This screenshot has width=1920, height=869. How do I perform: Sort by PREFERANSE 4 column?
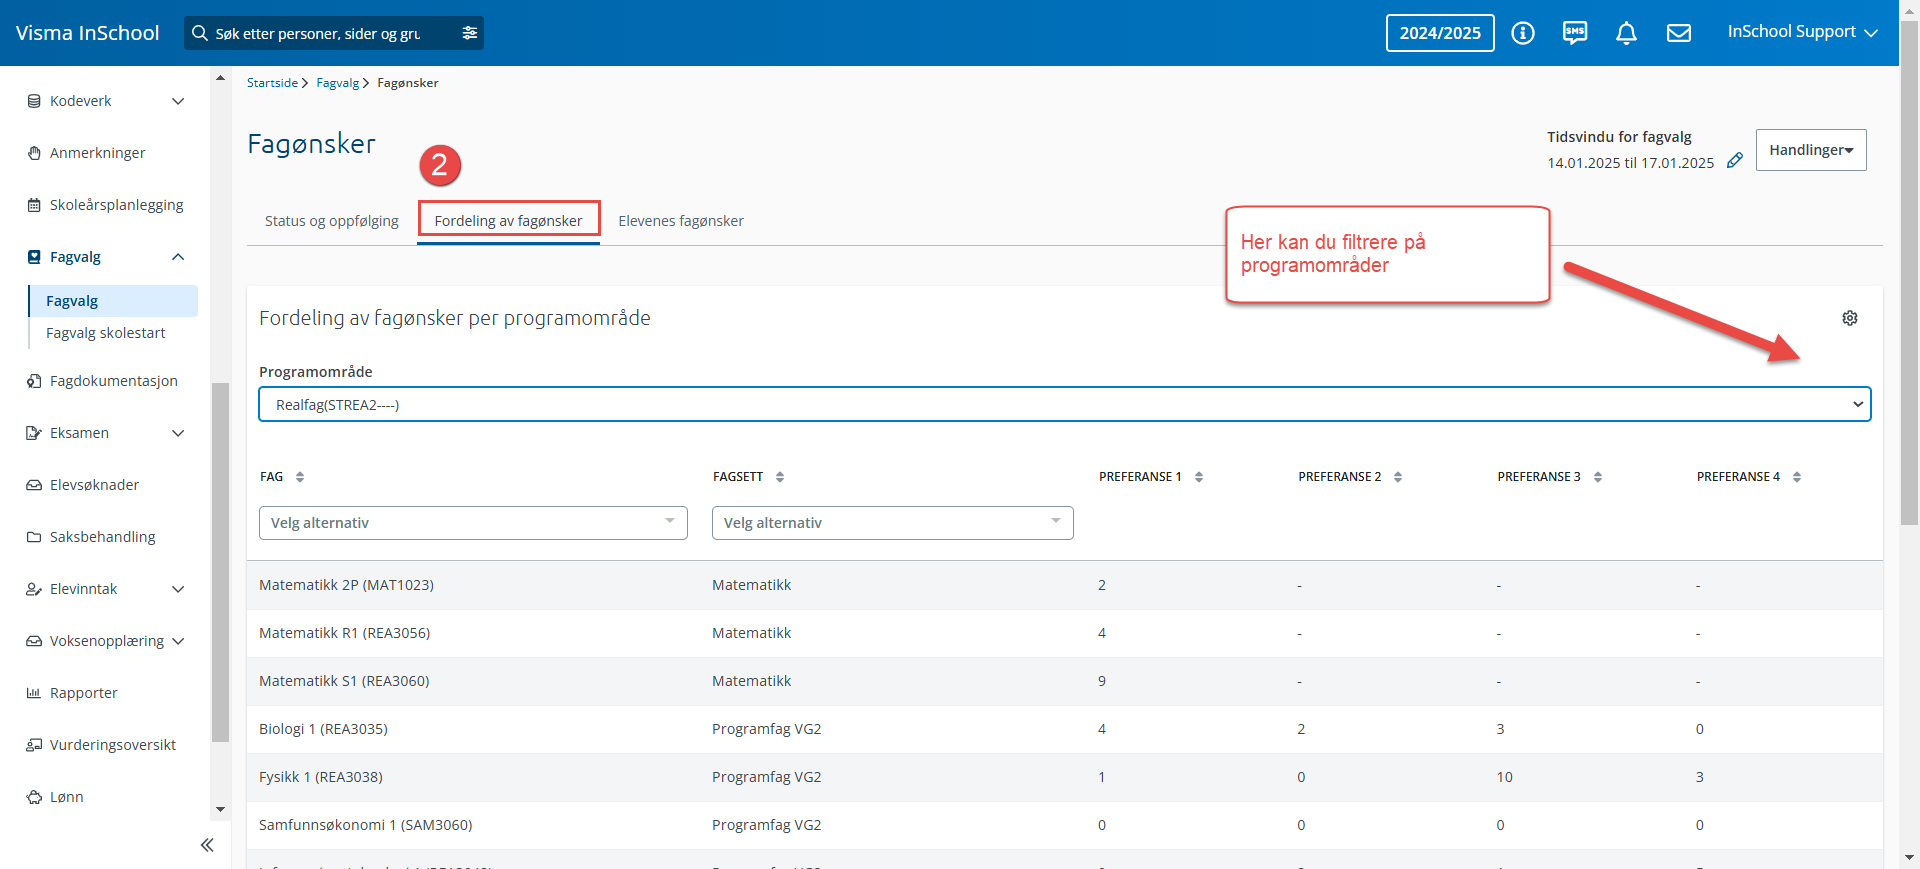[x=1797, y=477]
